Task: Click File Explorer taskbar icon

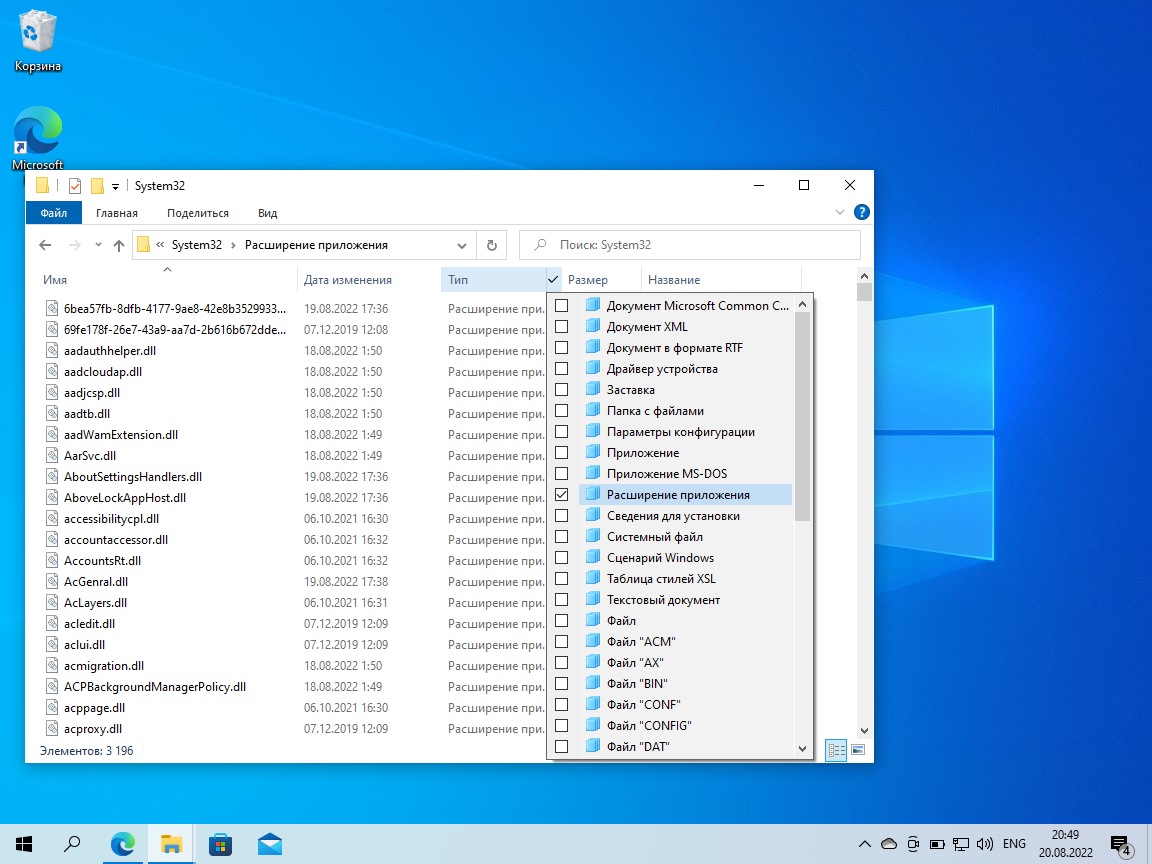Action: [171, 844]
